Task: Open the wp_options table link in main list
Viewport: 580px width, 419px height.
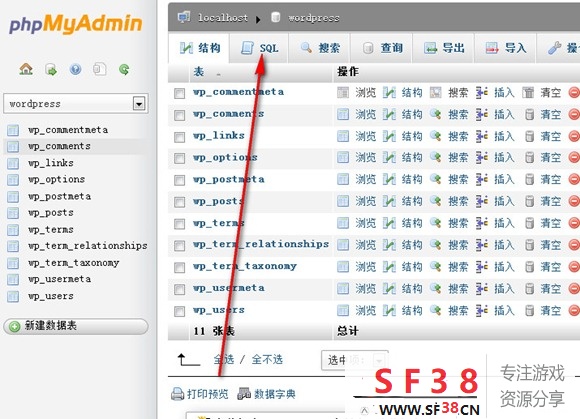Action: point(225,158)
